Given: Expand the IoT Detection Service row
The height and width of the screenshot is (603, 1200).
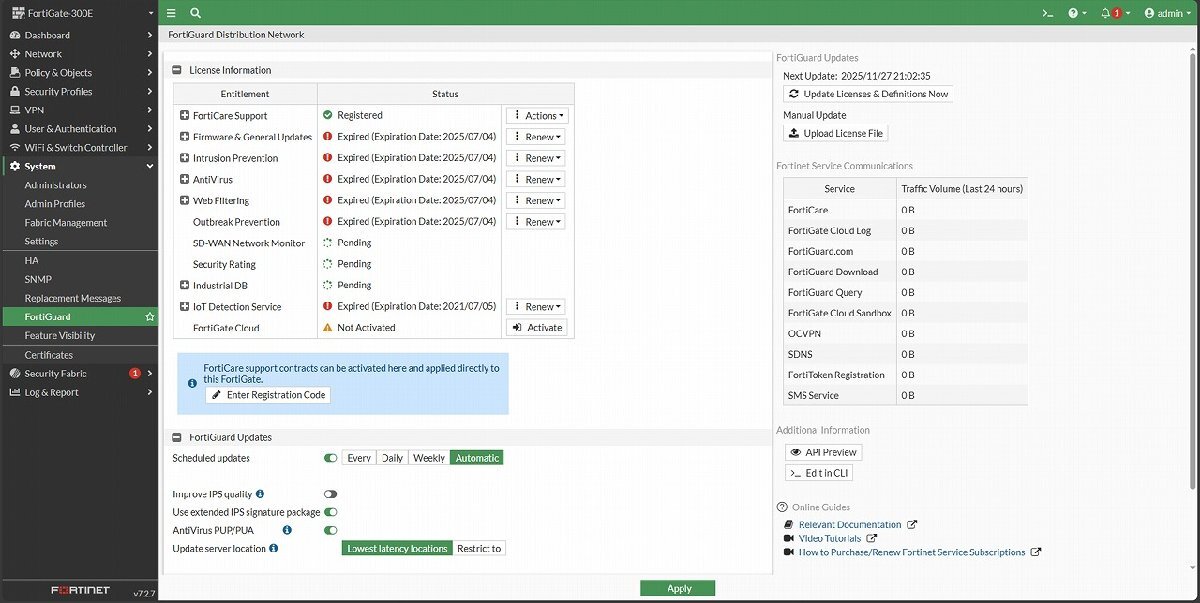Looking at the screenshot, I should 185,307.
